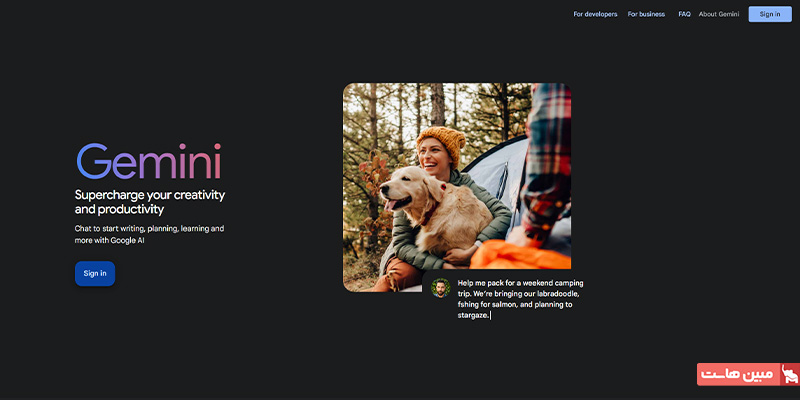This screenshot has width=800, height=400.
Task: Open the For business link
Action: [x=646, y=14]
